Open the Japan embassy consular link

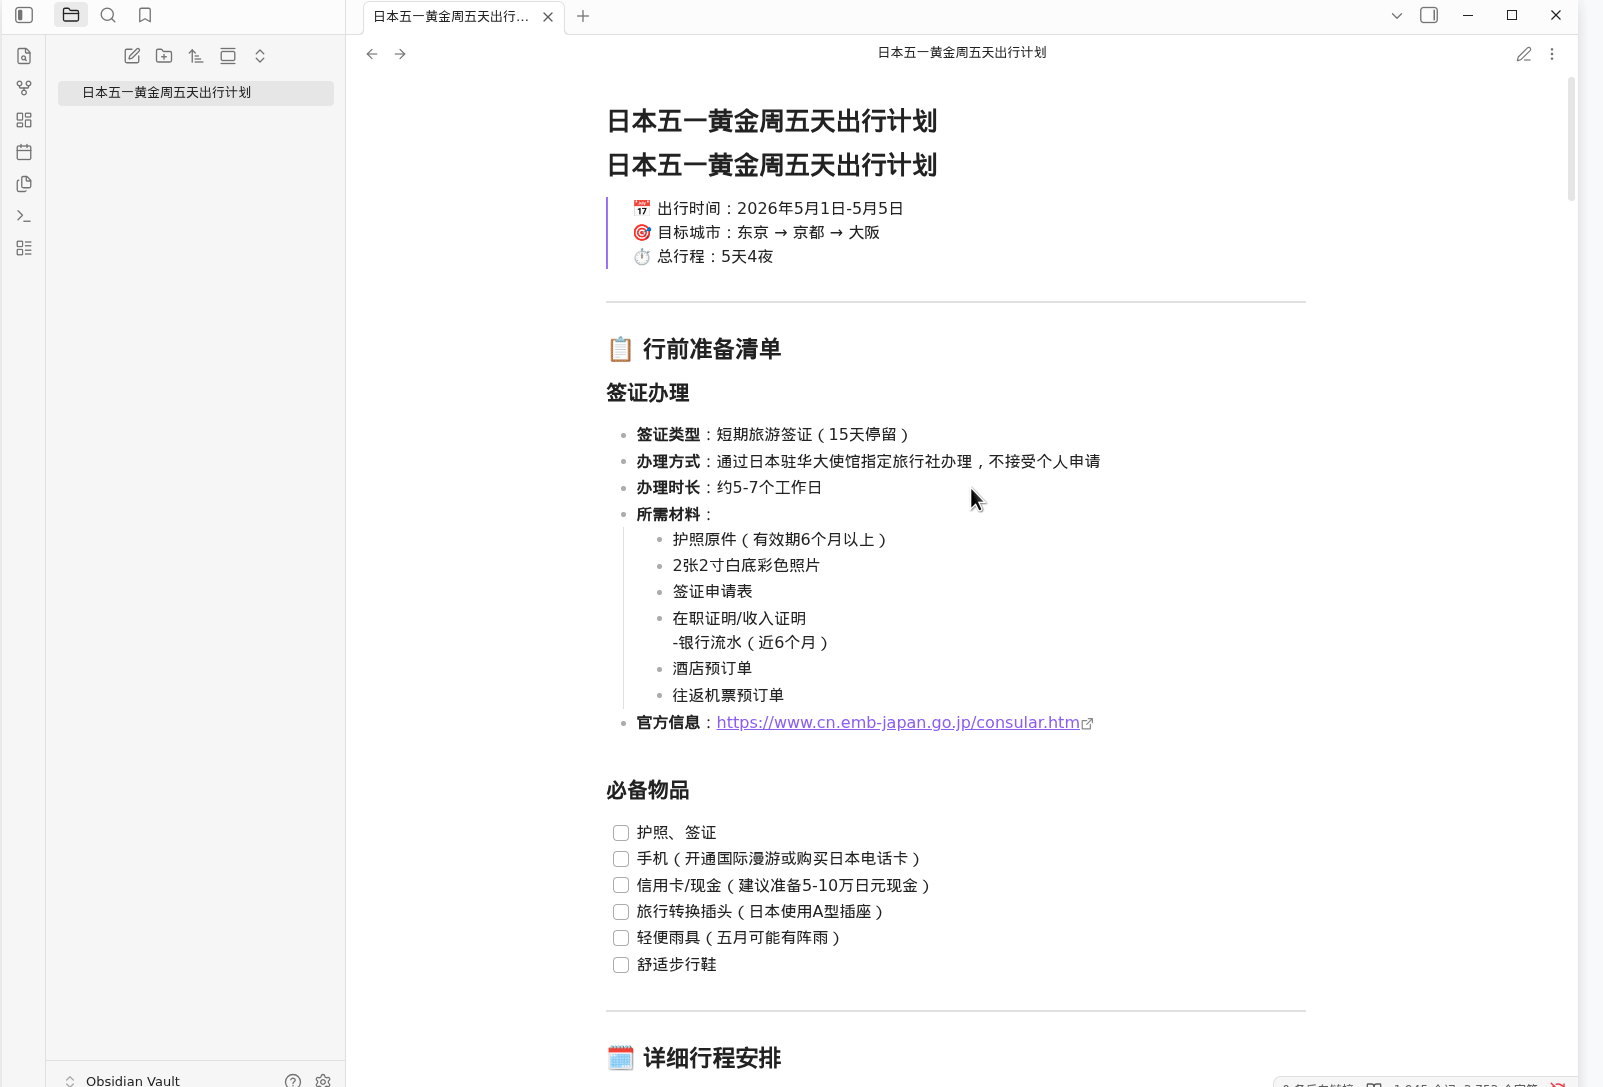897,722
